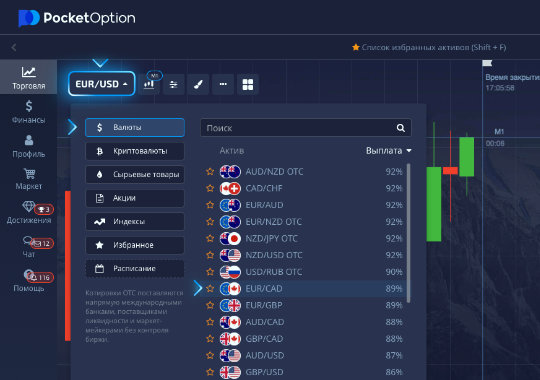
Task: Open the chart type M1 icon
Action: click(x=149, y=84)
